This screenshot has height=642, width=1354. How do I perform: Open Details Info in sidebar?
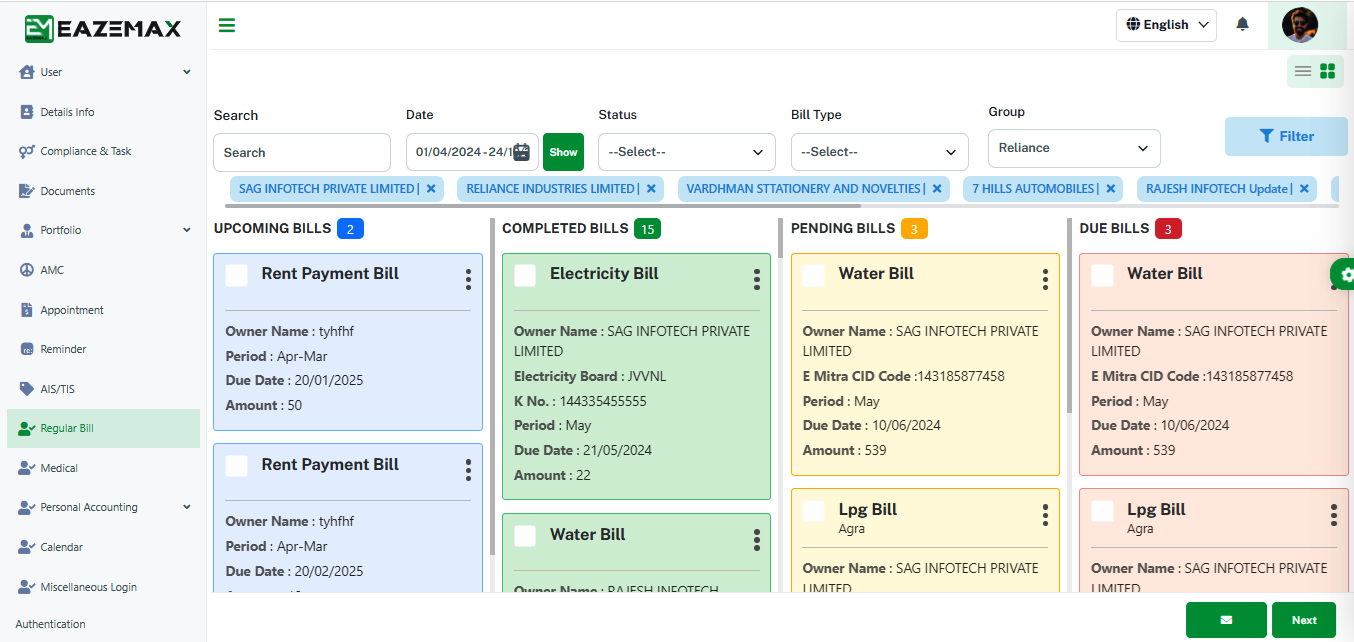(67, 112)
